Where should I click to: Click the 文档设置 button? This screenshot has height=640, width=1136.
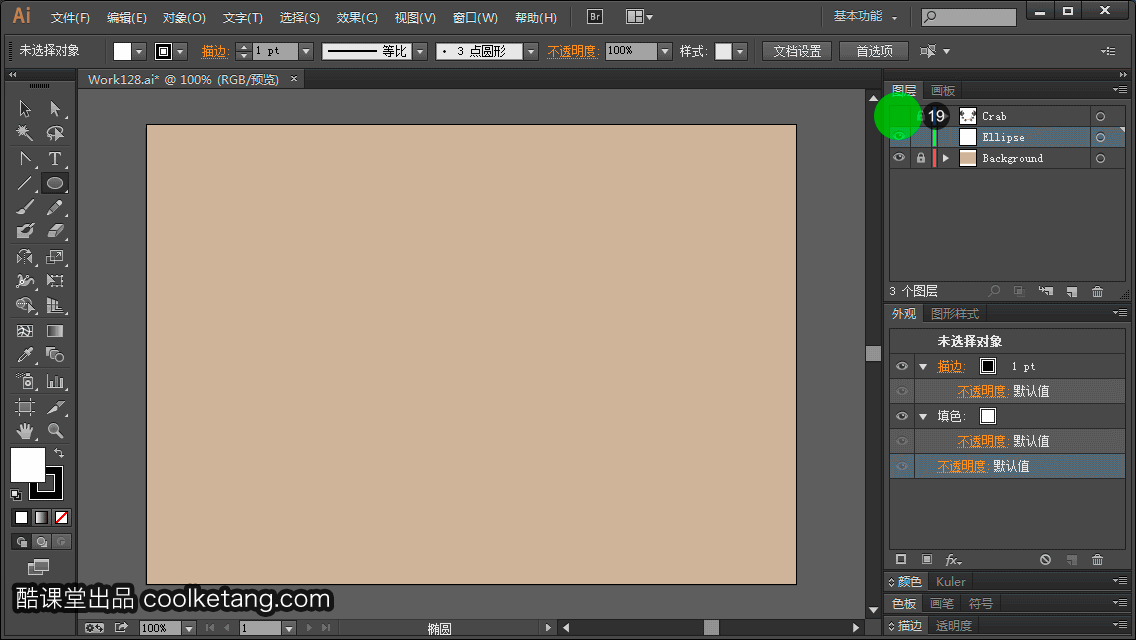click(x=797, y=51)
